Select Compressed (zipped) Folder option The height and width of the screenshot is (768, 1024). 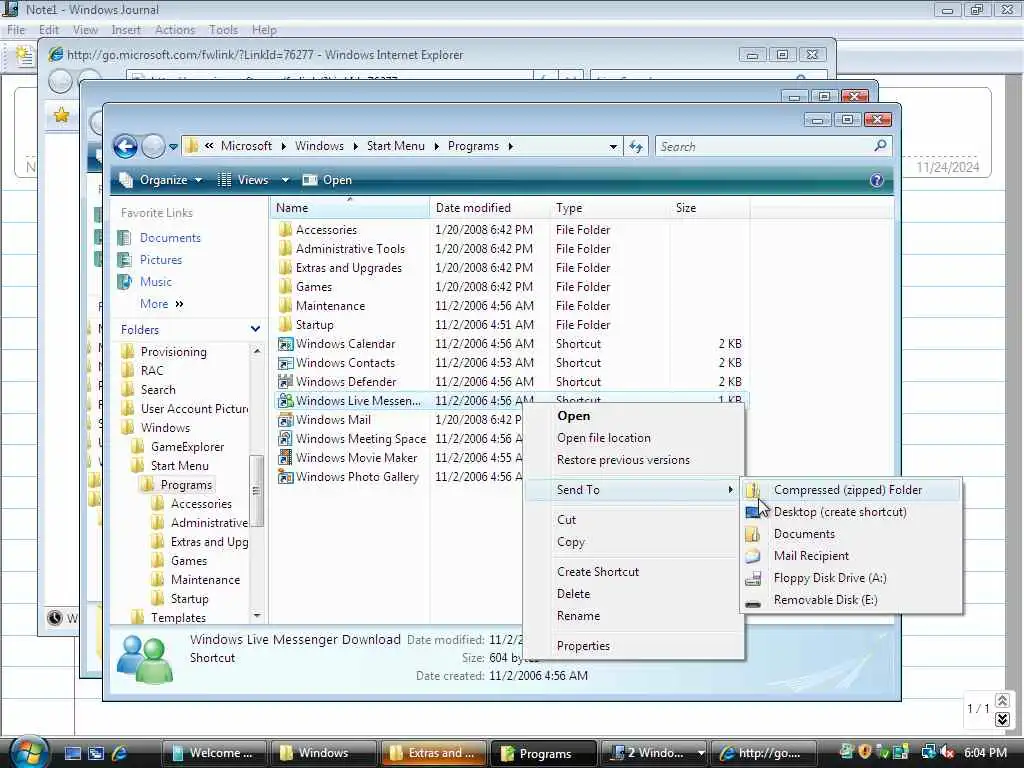pos(851,490)
